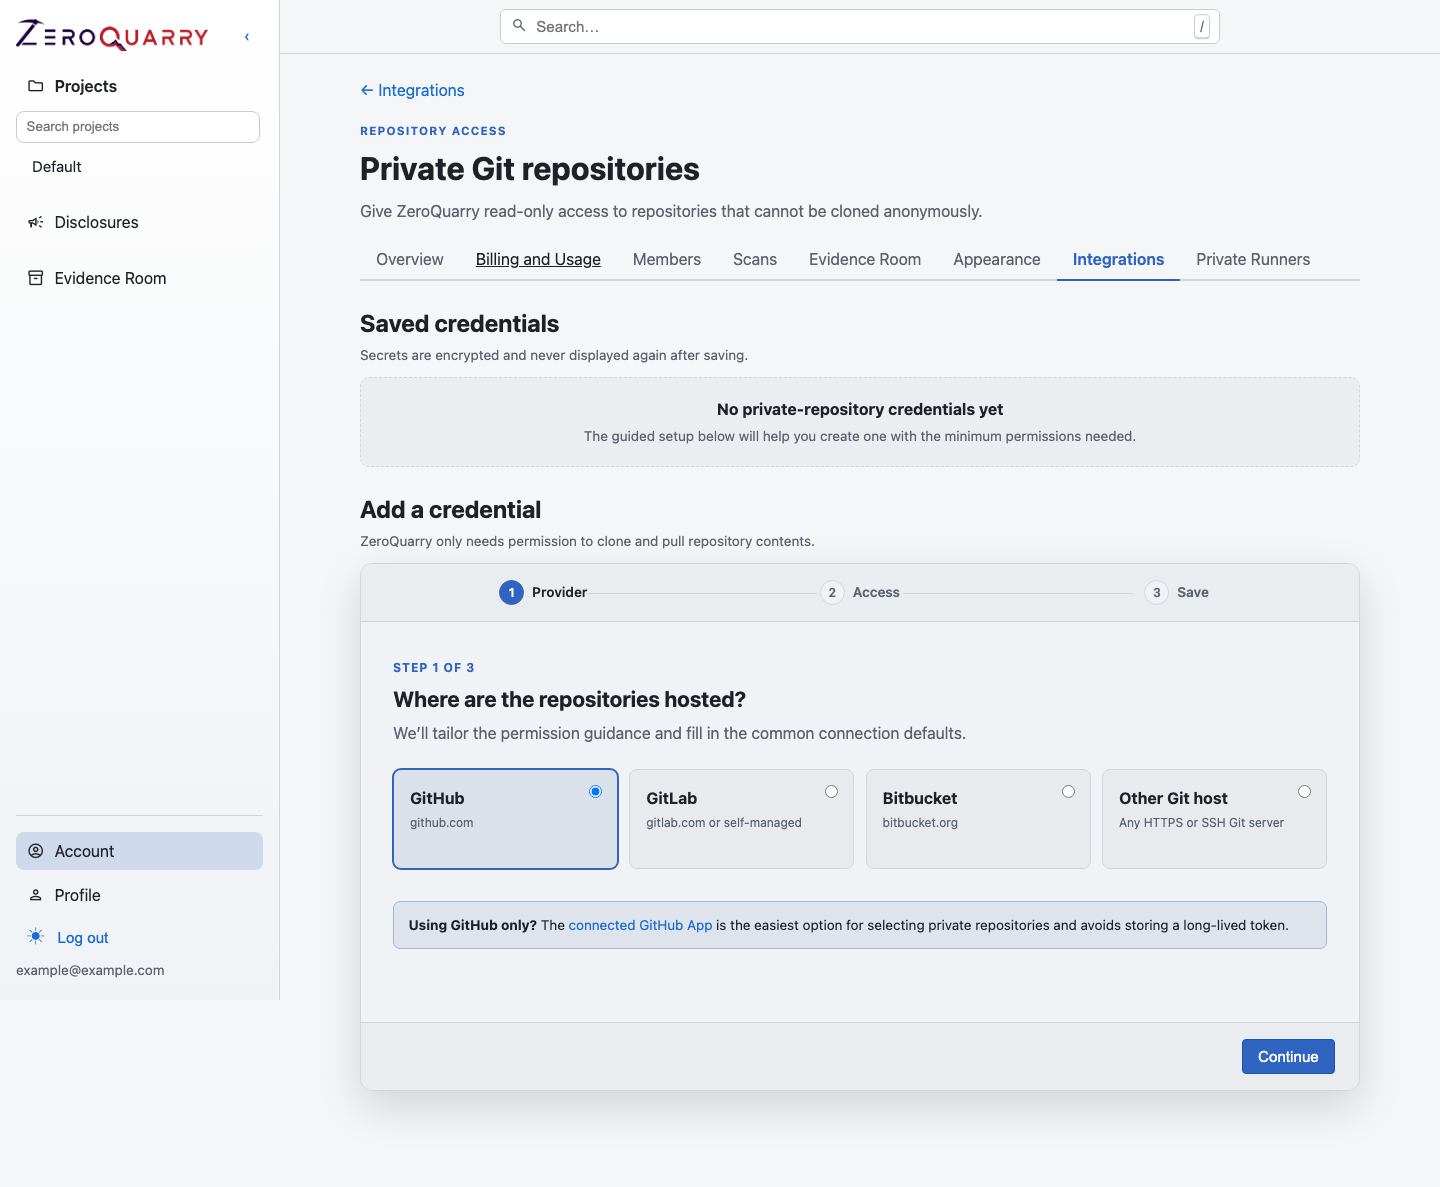Select the GitHub radio button
This screenshot has height=1187, width=1440.
tap(595, 791)
